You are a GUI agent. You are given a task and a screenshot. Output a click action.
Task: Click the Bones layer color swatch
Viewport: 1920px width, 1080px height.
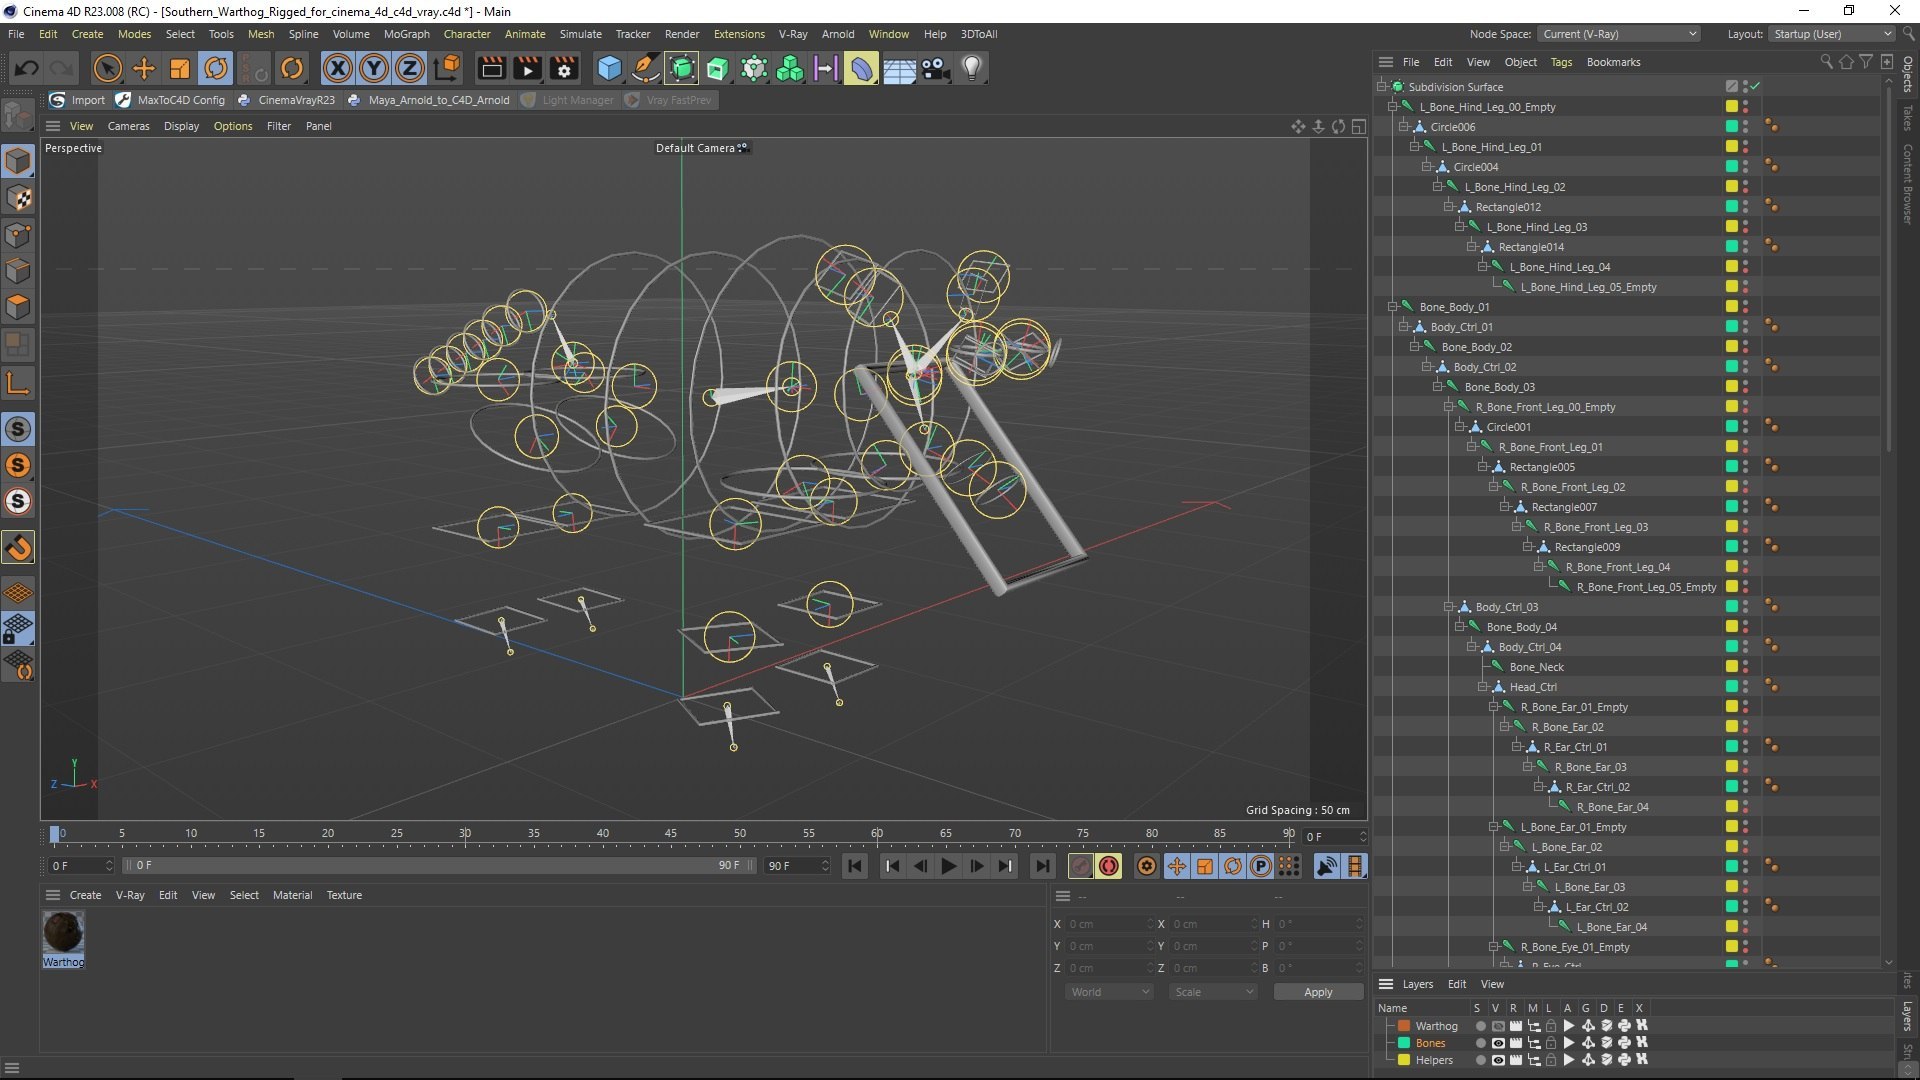pos(1404,1043)
